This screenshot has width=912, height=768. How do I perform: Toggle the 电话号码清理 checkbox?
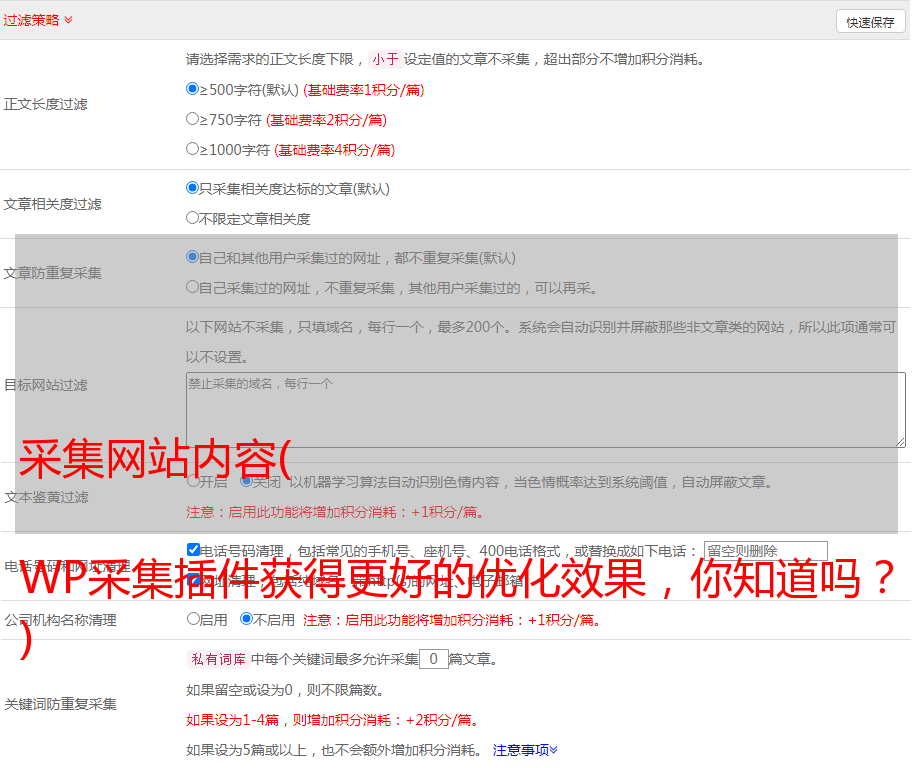(193, 549)
